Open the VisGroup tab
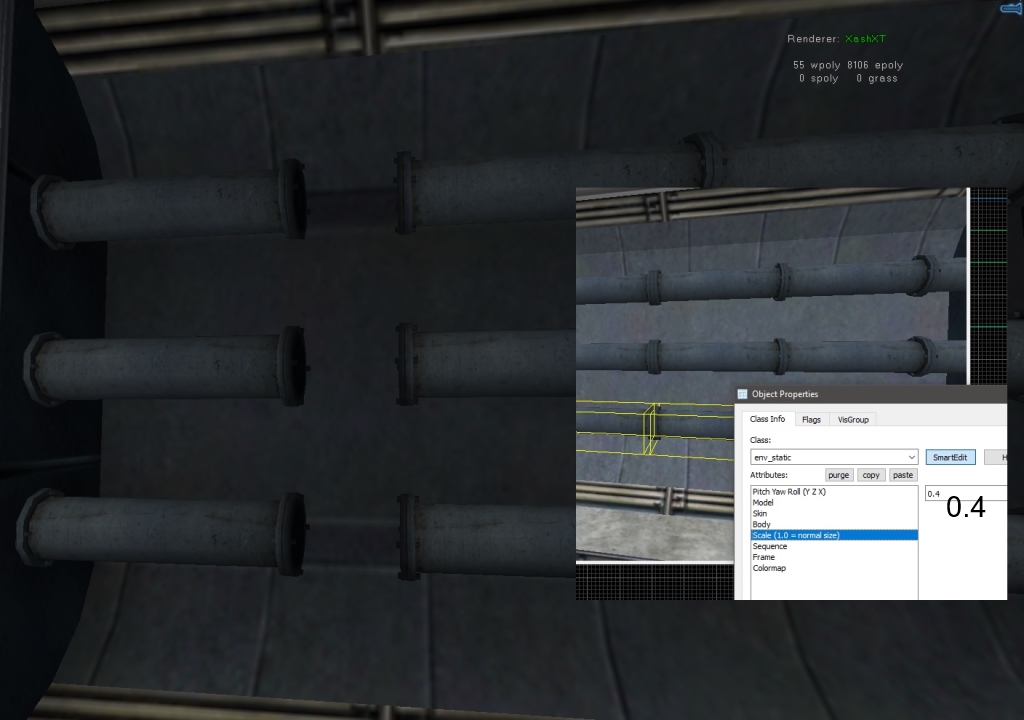 853,419
